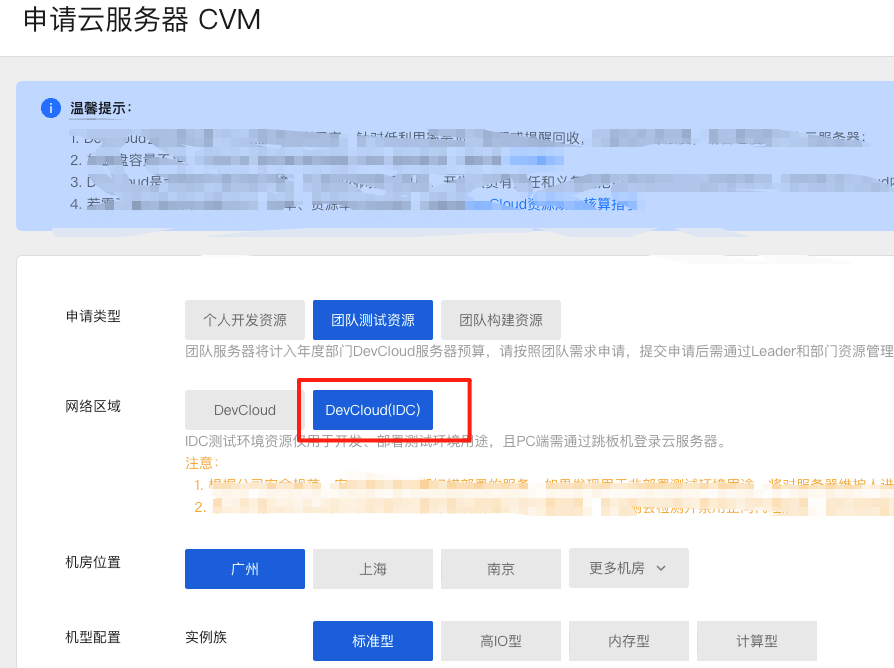Viewport: 894px width, 668px height.
Task: Click the orange 注意 notice text
Action: [202, 463]
